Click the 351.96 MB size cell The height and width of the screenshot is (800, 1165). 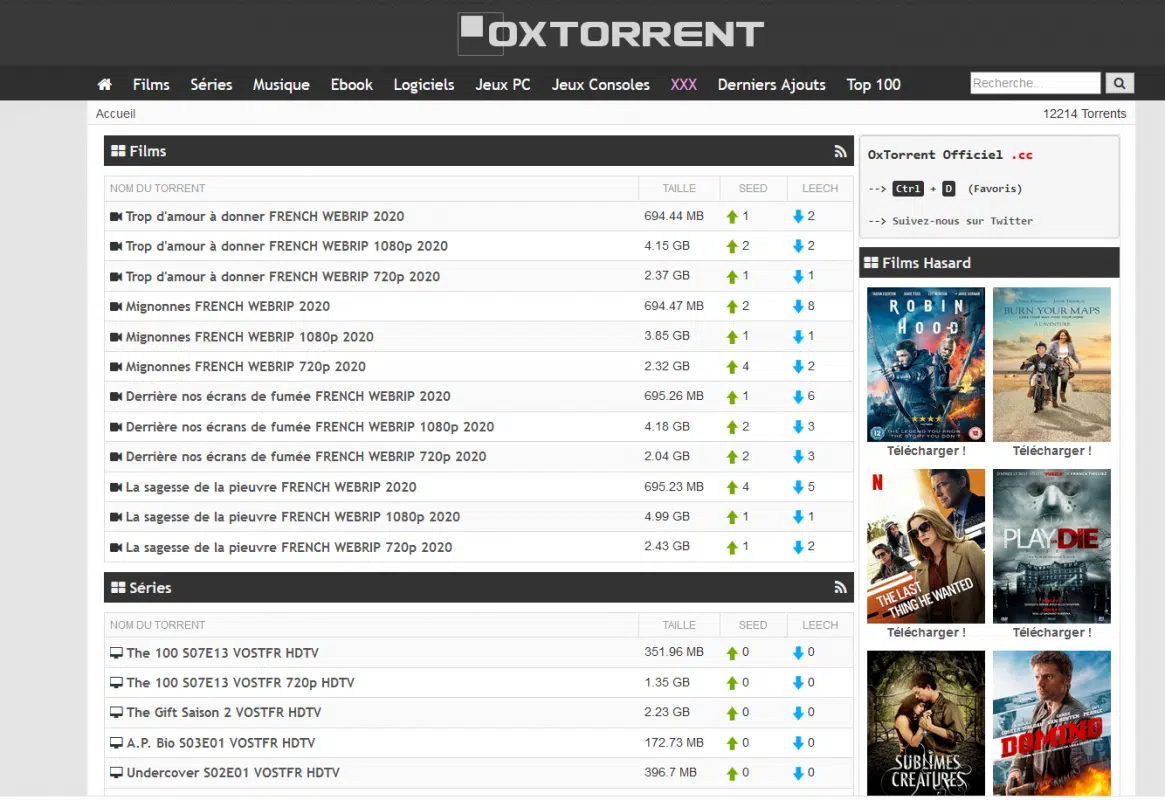point(674,651)
